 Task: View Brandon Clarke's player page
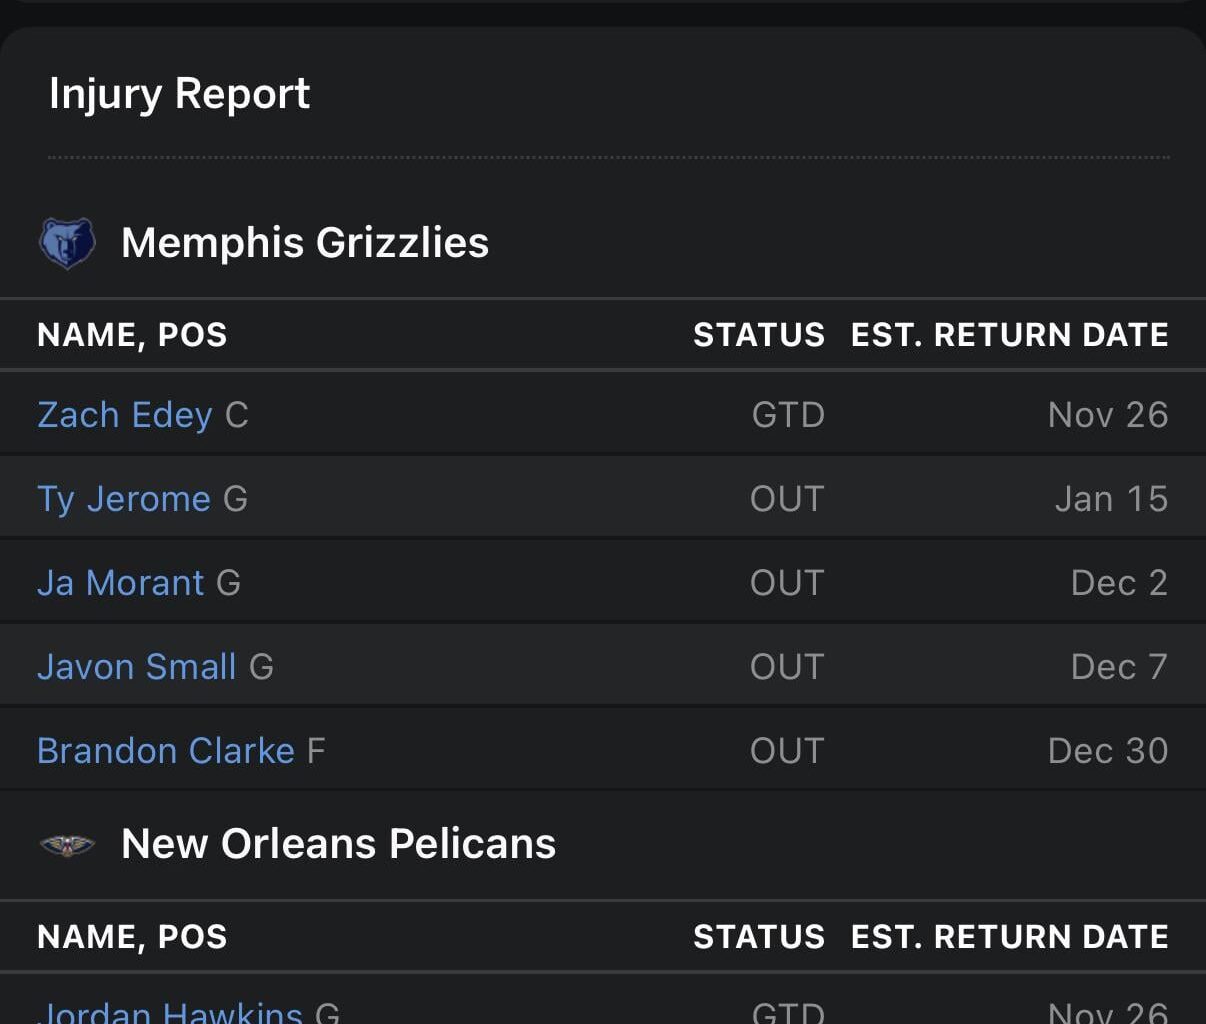(x=166, y=750)
